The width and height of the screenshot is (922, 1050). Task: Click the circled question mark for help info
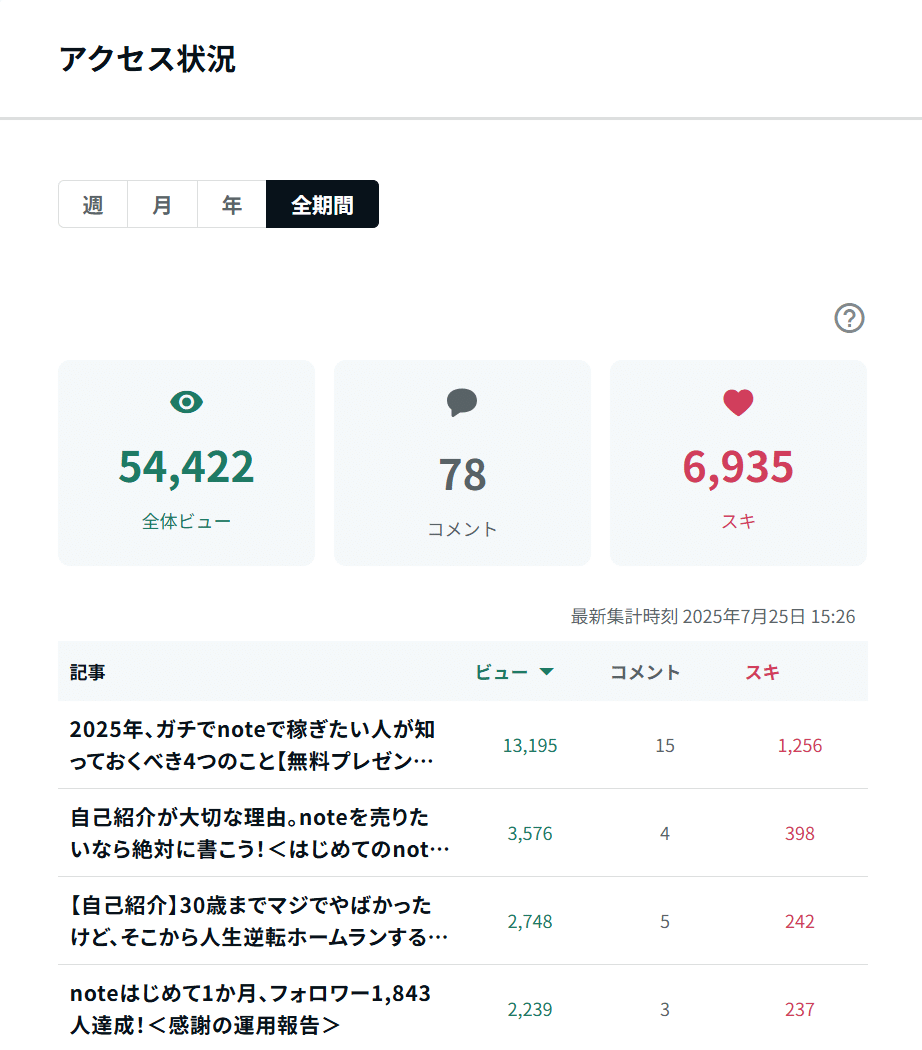(x=848, y=318)
